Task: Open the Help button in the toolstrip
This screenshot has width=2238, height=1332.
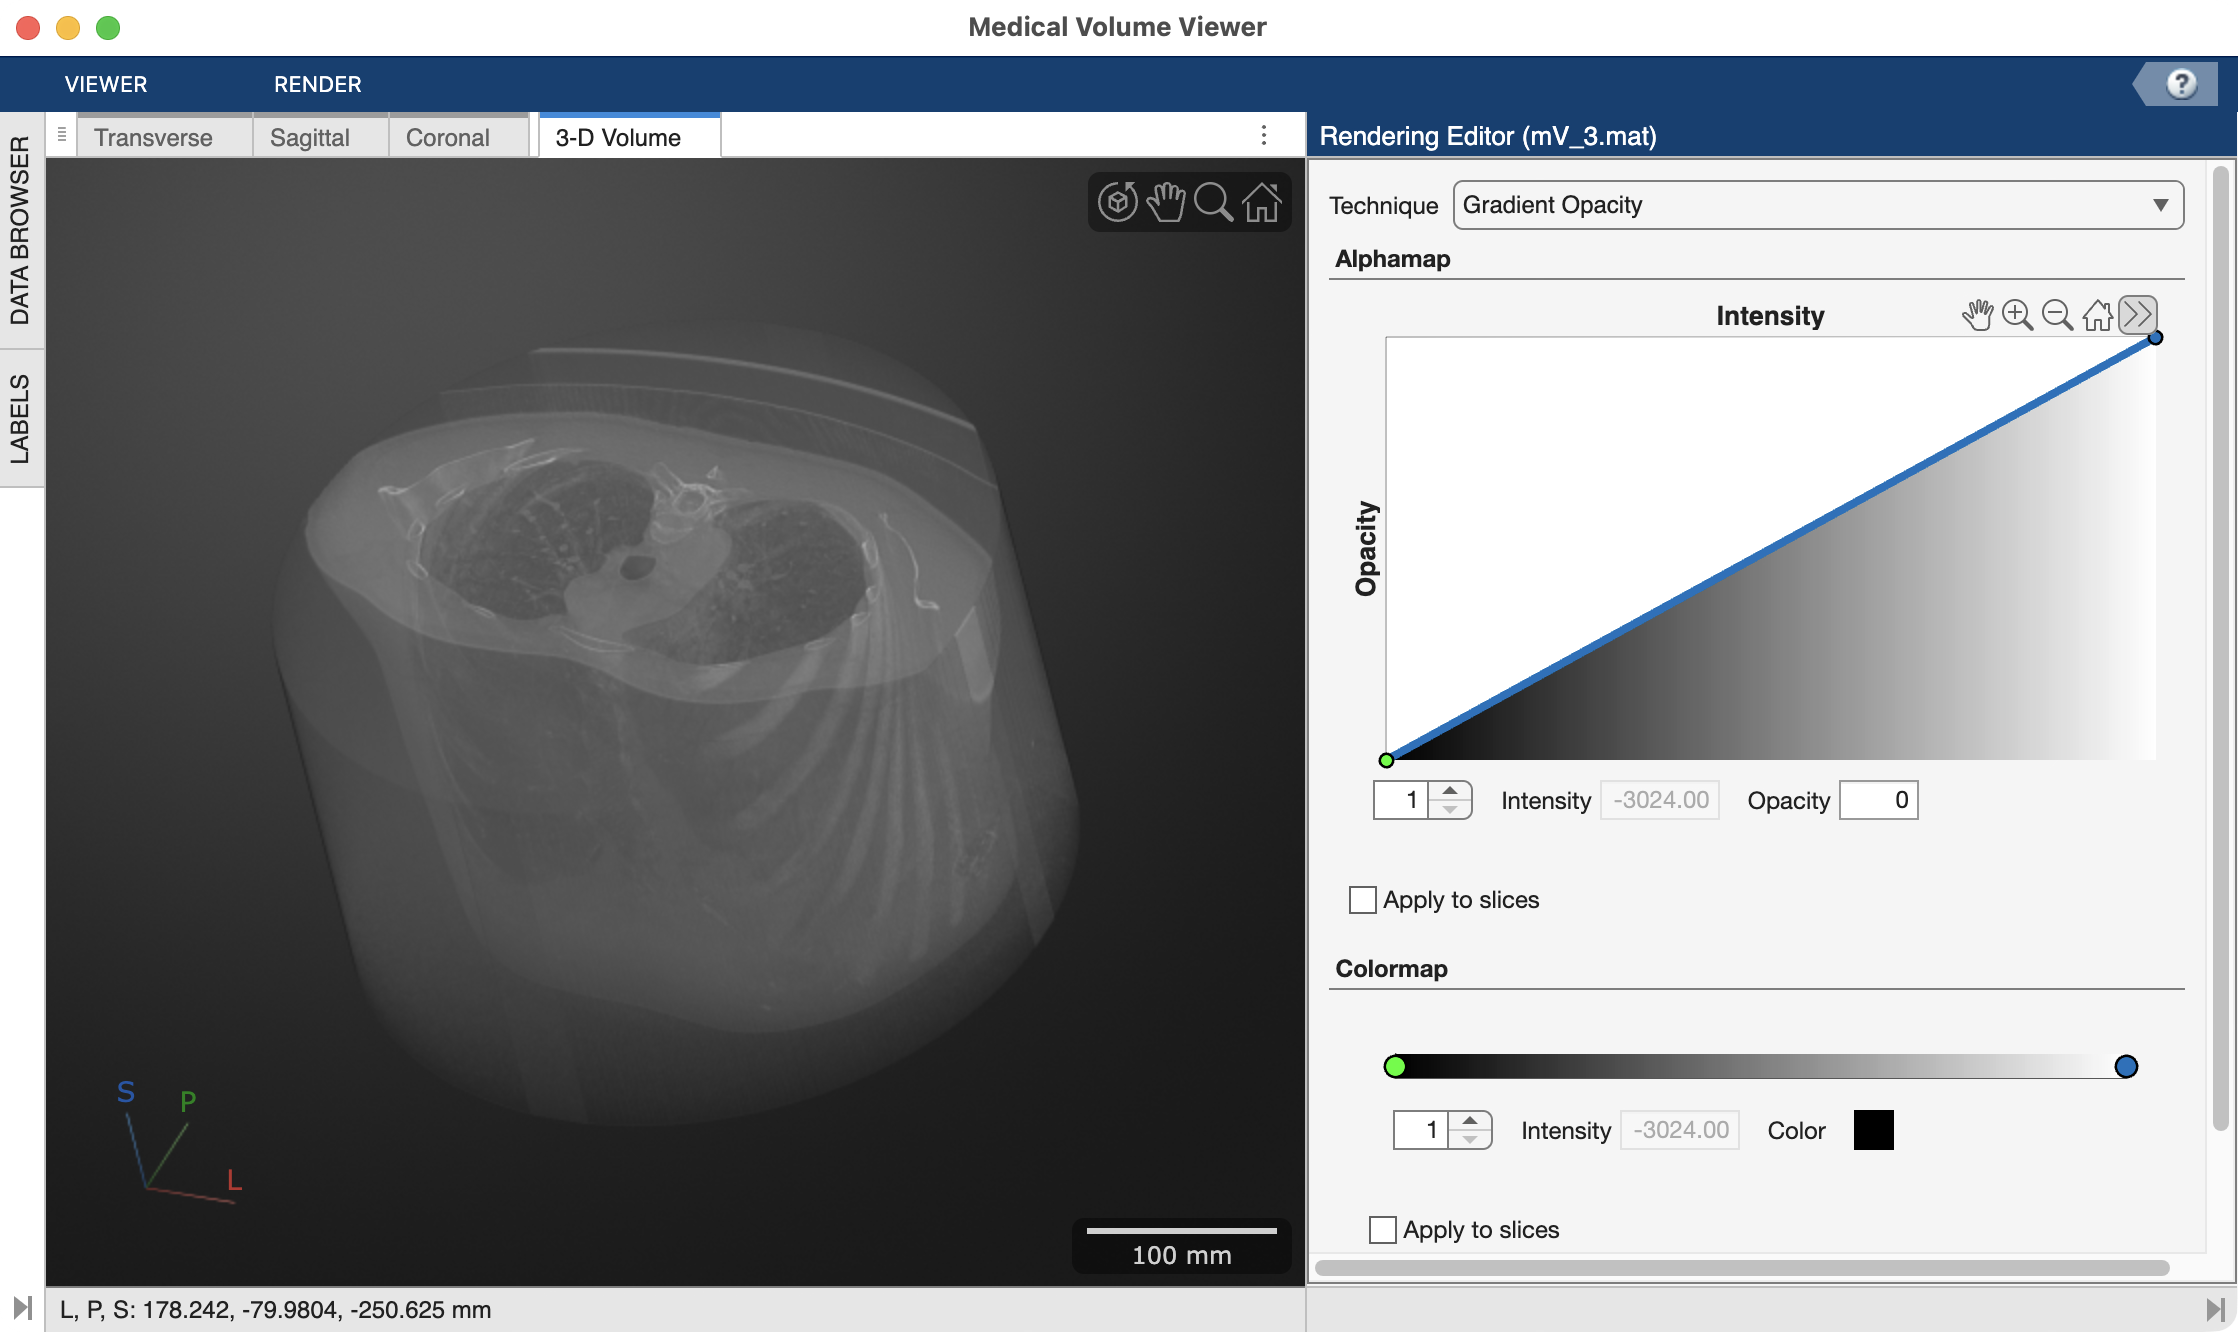Action: click(2180, 84)
